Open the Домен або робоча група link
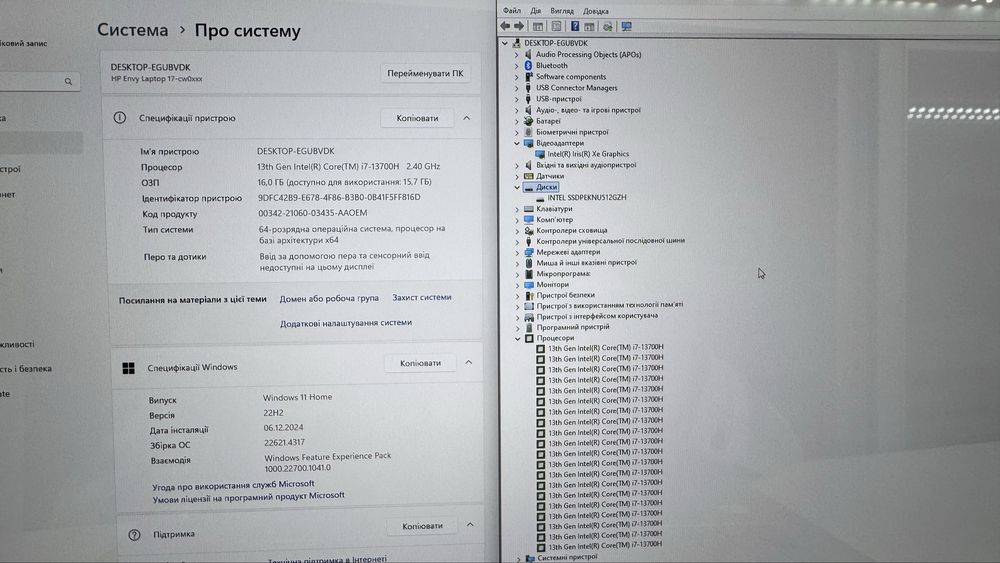 point(329,298)
